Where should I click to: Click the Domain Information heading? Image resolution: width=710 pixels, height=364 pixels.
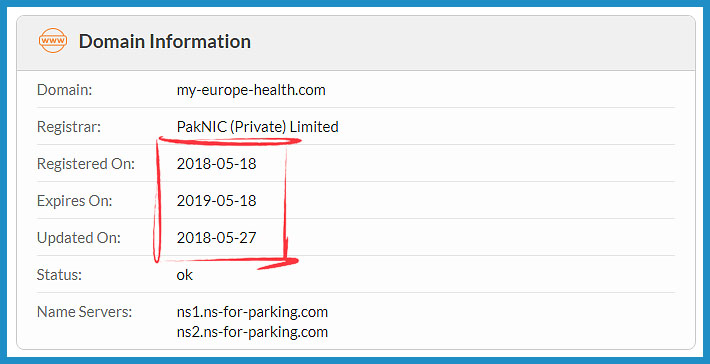pos(165,41)
